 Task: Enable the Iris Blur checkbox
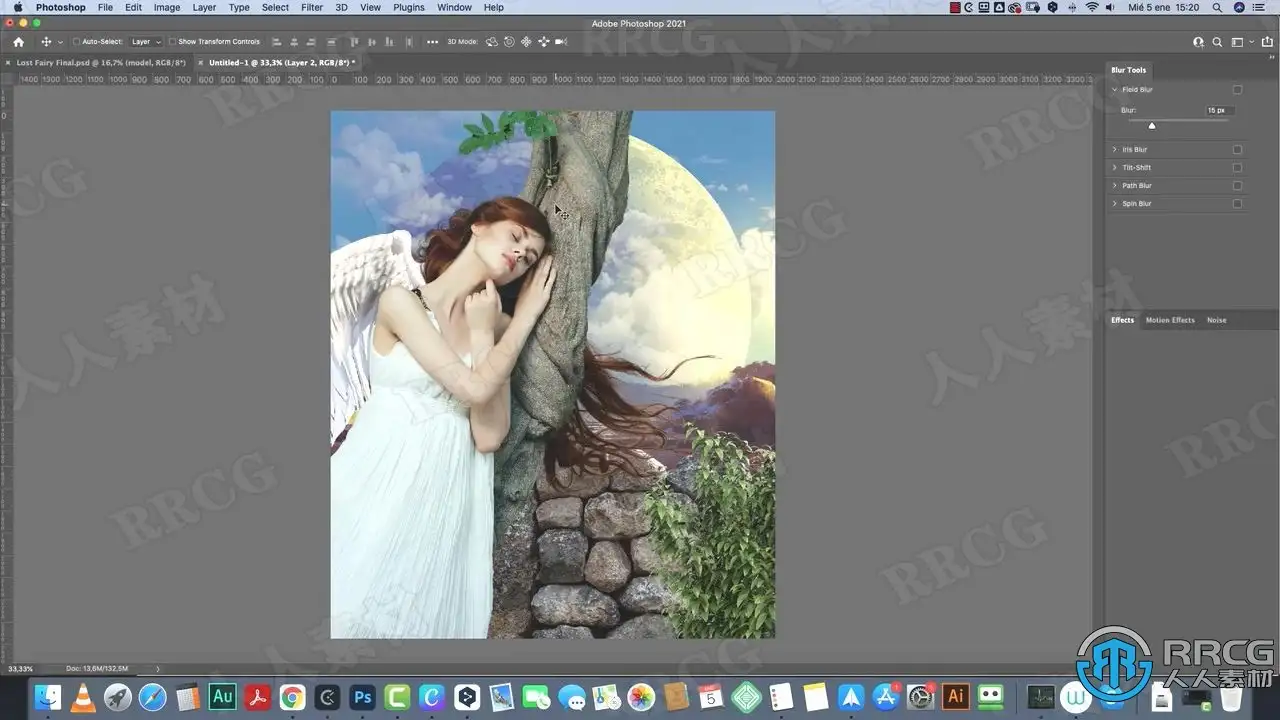point(1237,150)
